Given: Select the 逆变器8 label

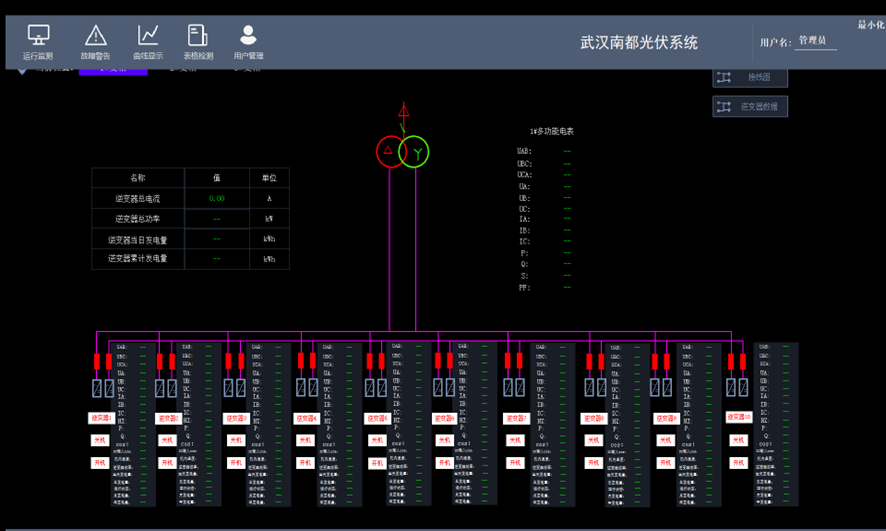Looking at the screenshot, I should (593, 419).
